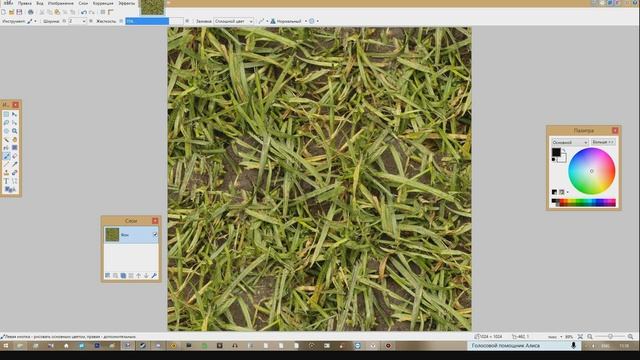Click fit-to-window icon in status bar

click(x=580, y=337)
